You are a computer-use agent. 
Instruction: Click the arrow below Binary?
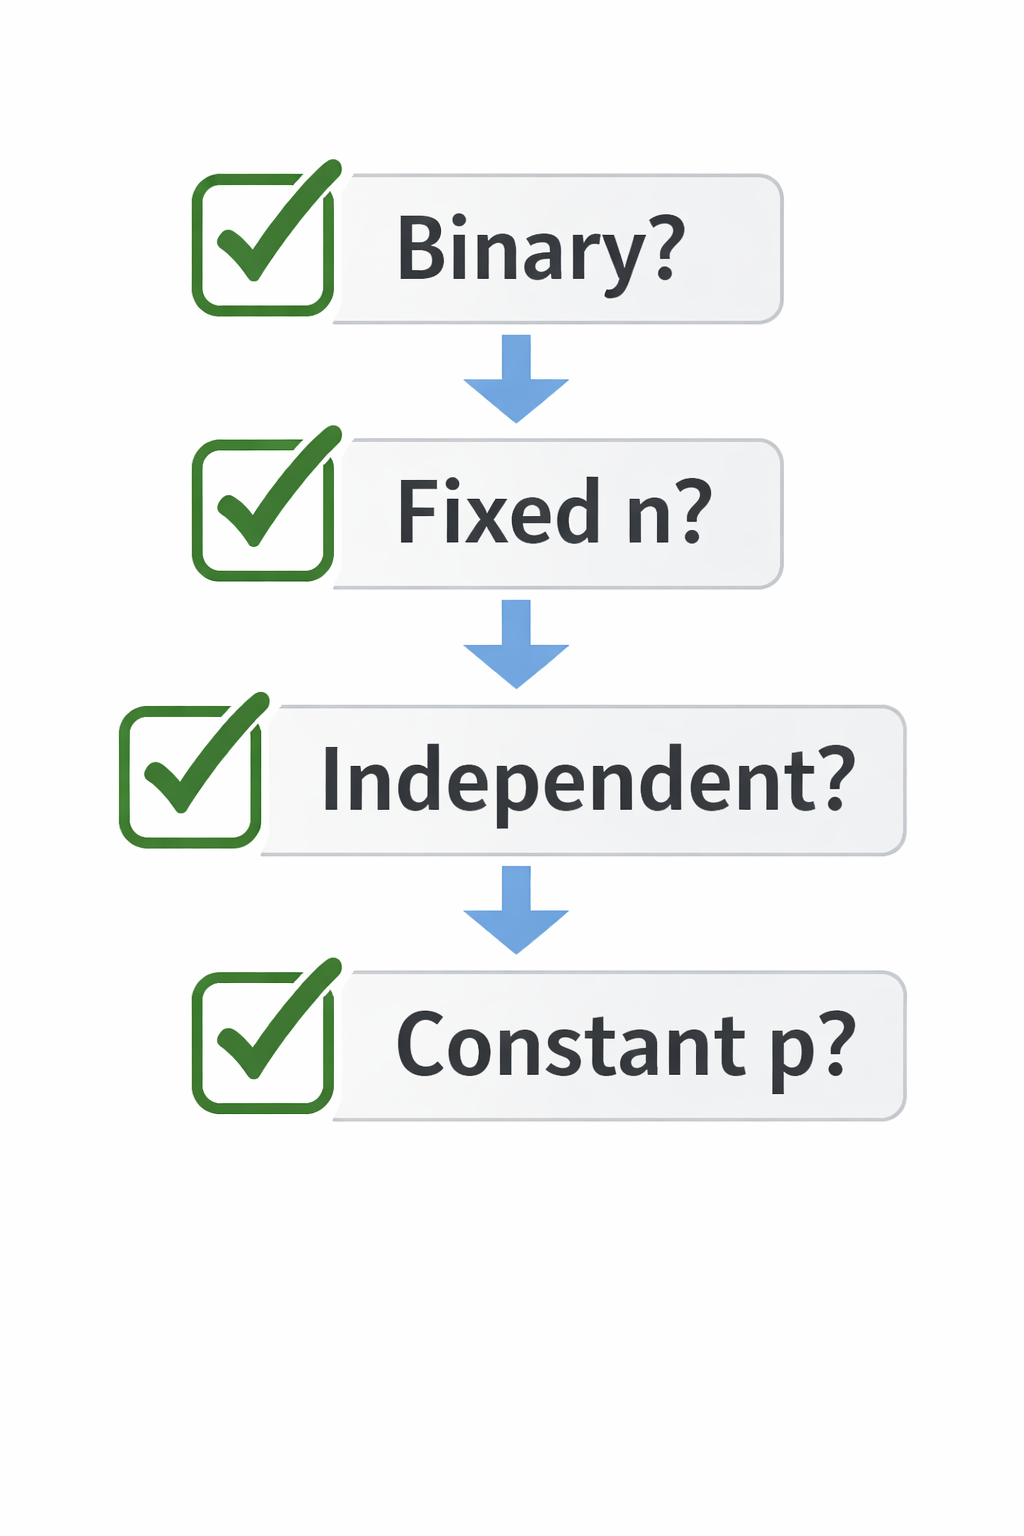click(x=516, y=378)
